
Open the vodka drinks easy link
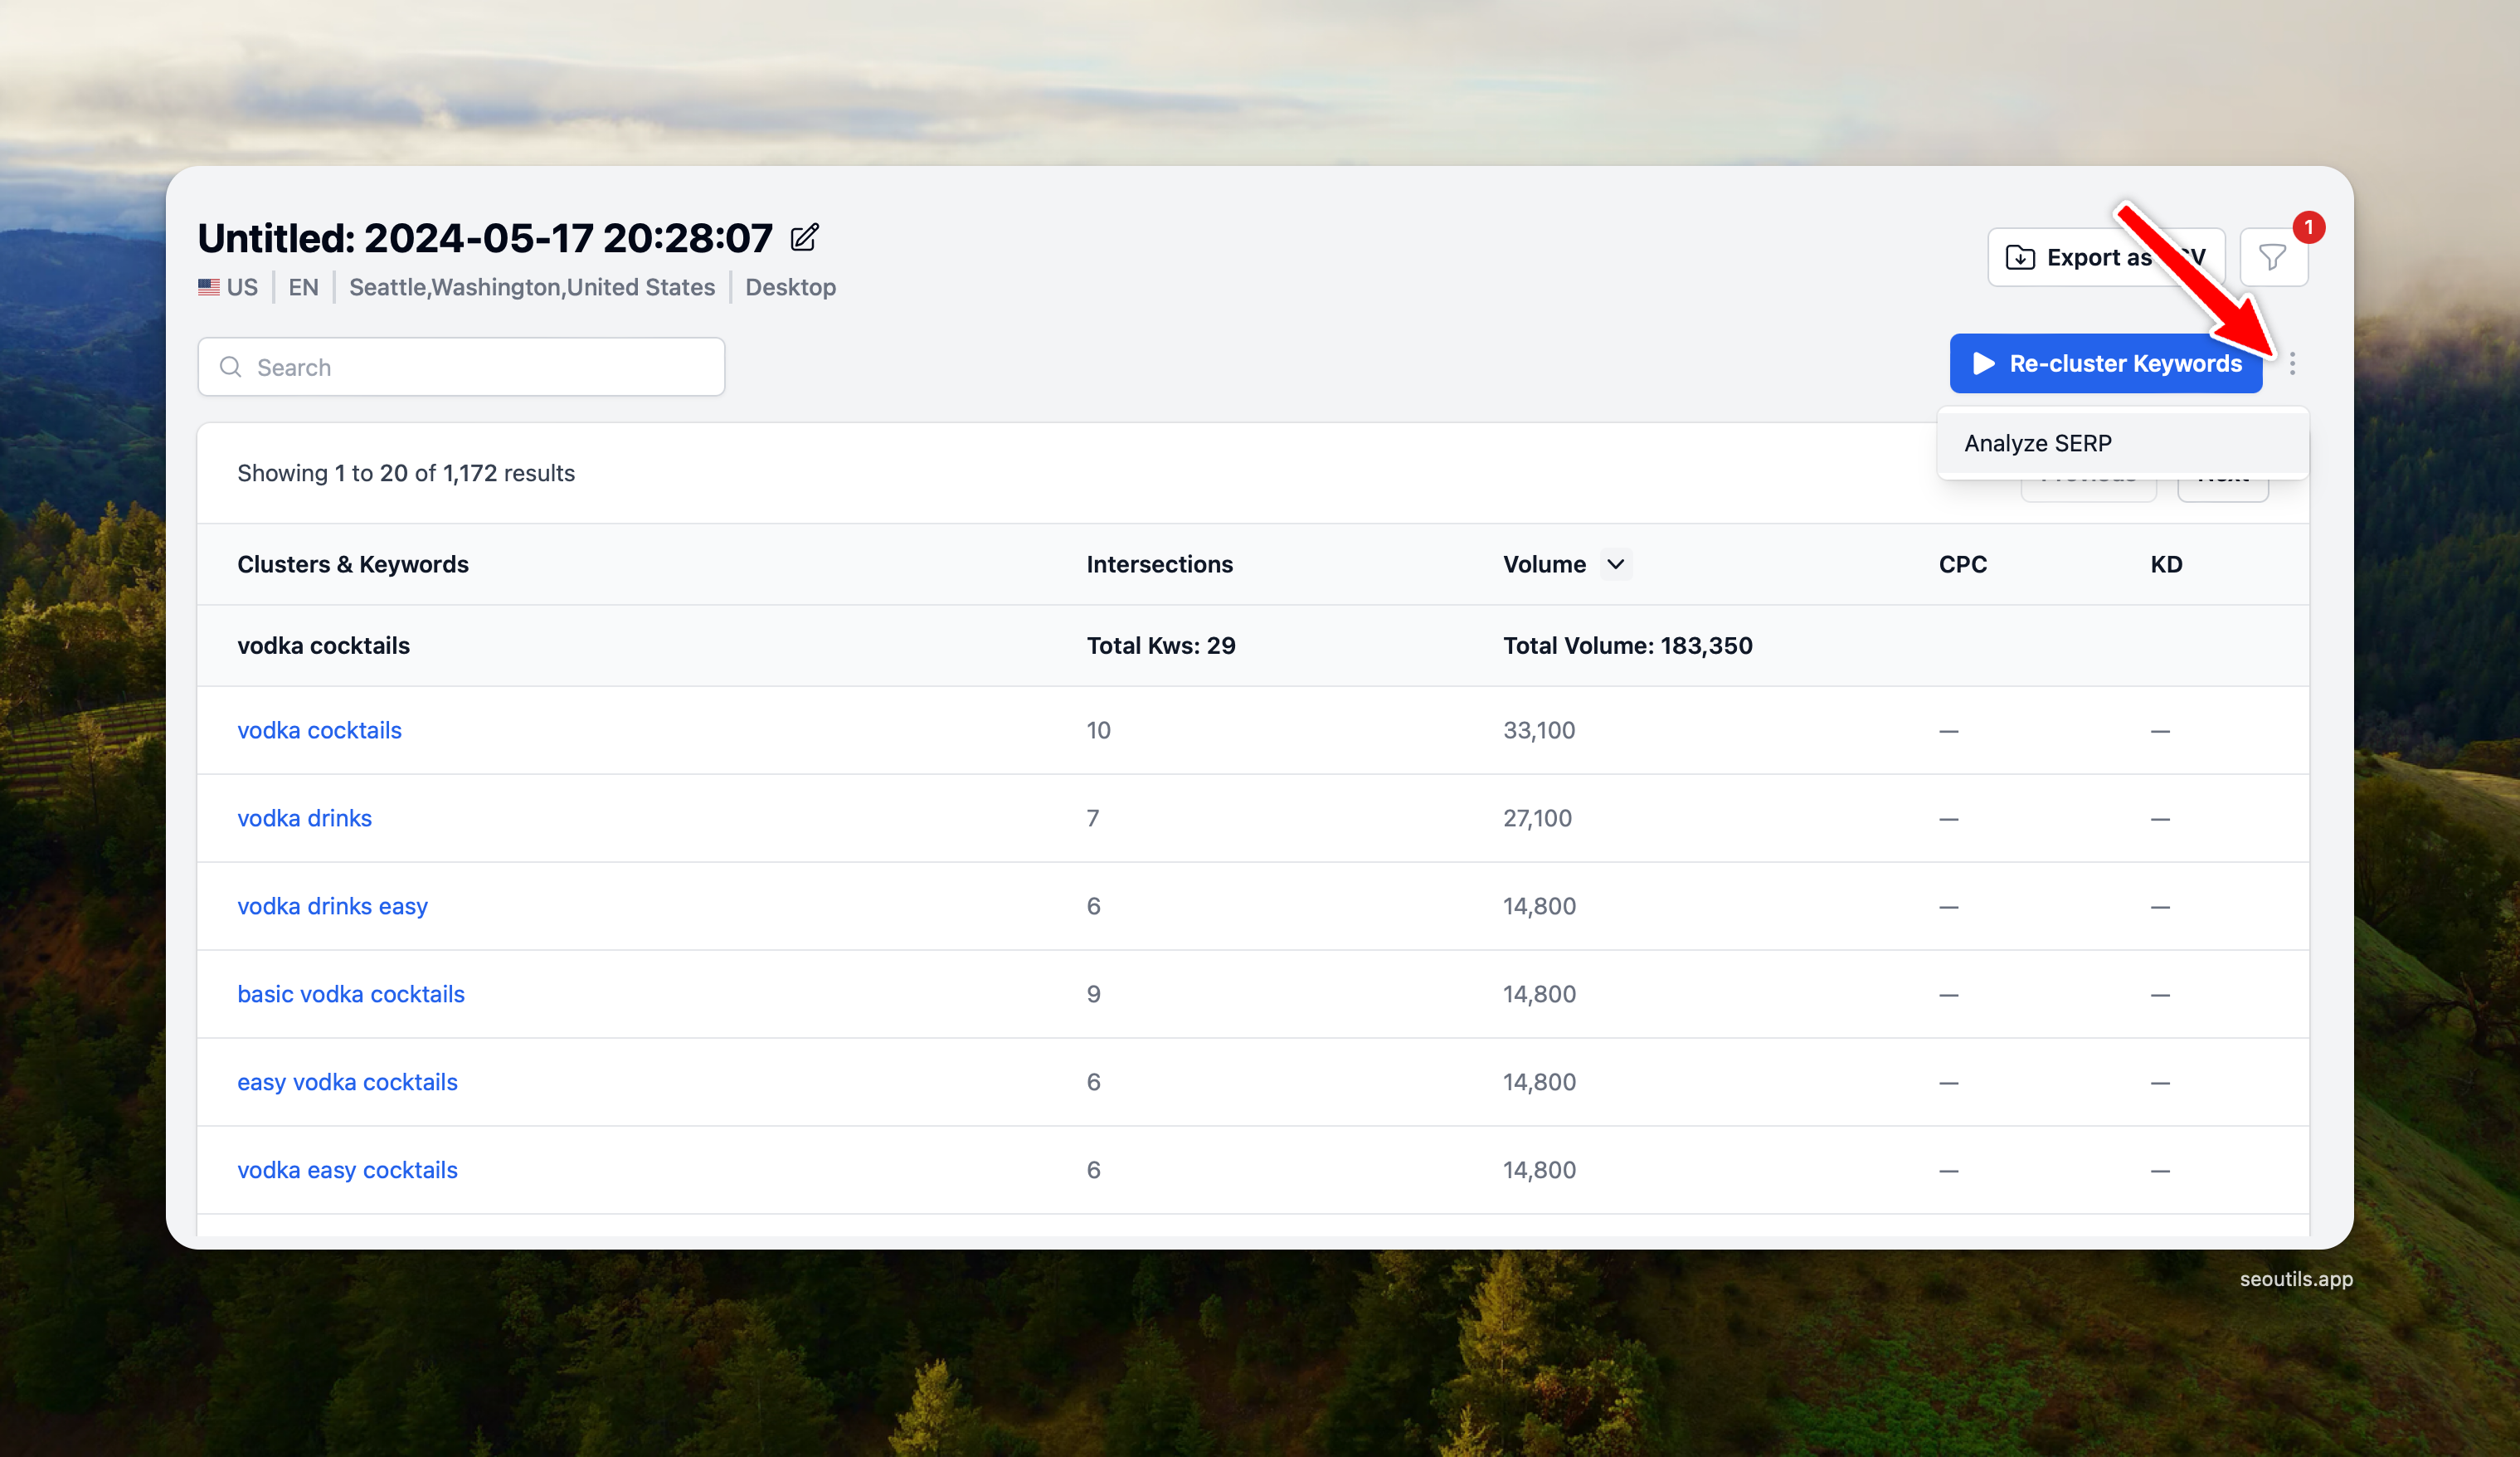coord(332,907)
